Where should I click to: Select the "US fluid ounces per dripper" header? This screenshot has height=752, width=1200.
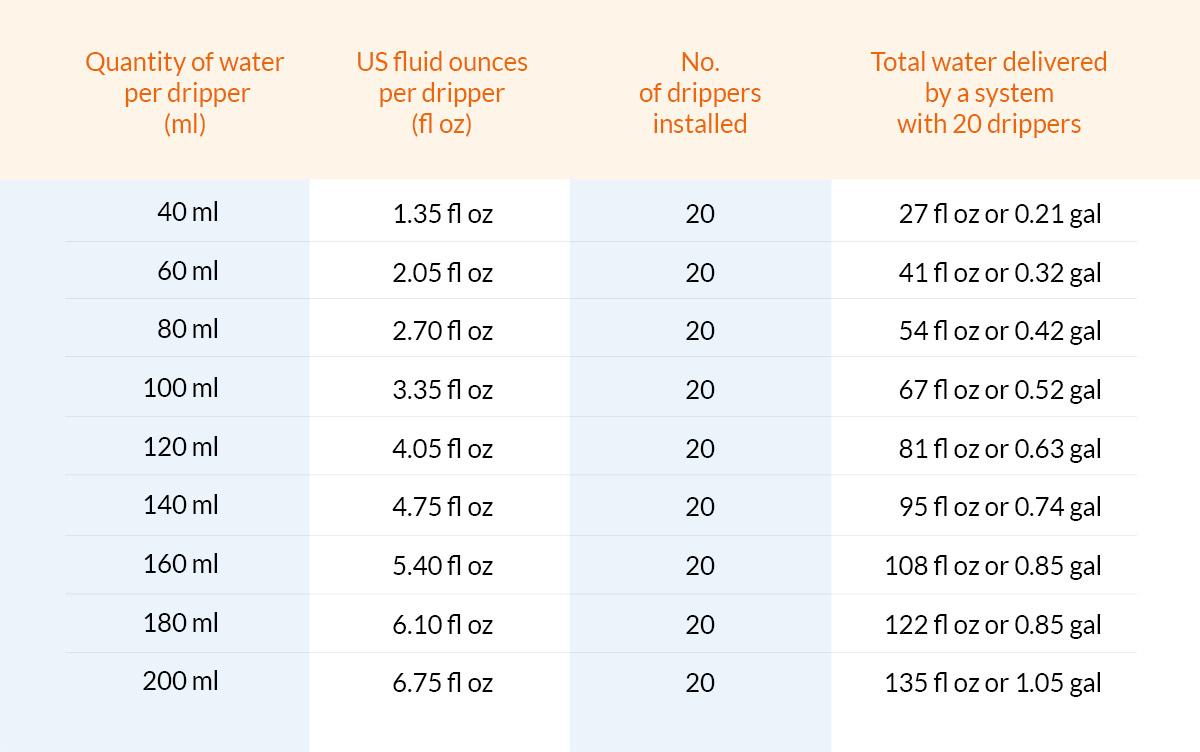click(x=442, y=93)
